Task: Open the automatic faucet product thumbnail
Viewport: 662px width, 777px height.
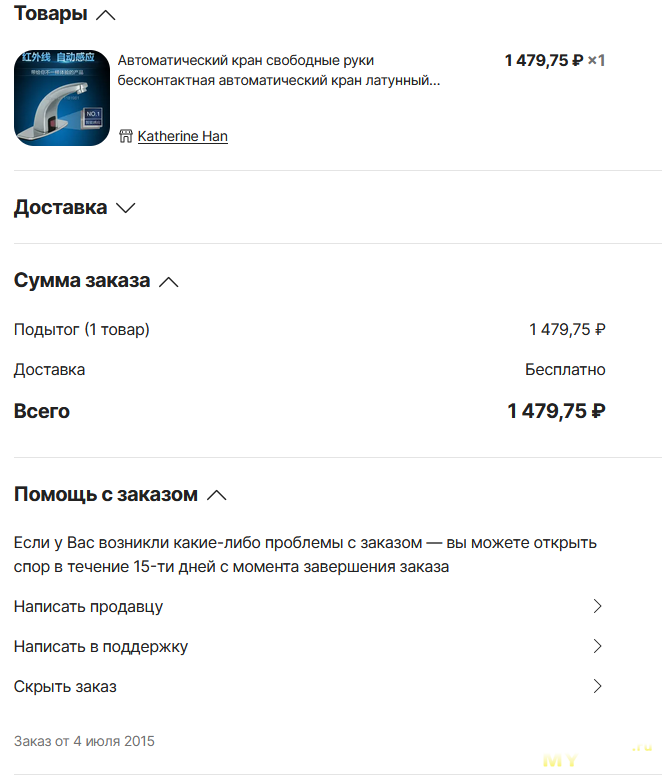Action: point(62,98)
